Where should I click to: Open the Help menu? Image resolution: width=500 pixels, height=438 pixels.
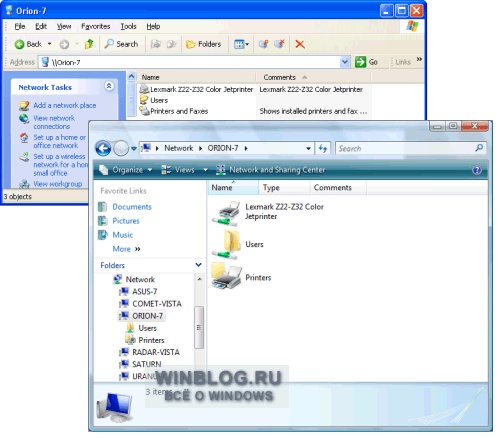[x=153, y=26]
